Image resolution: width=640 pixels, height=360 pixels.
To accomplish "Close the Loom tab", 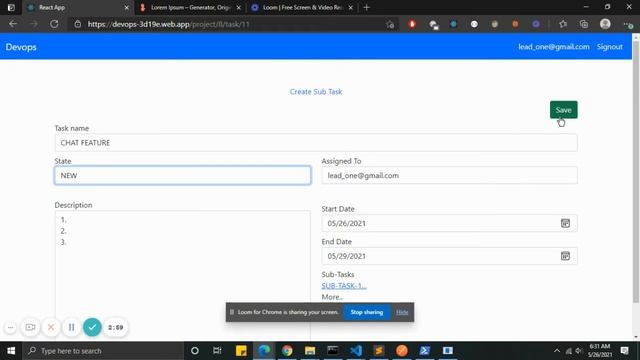I will pos(351,7).
